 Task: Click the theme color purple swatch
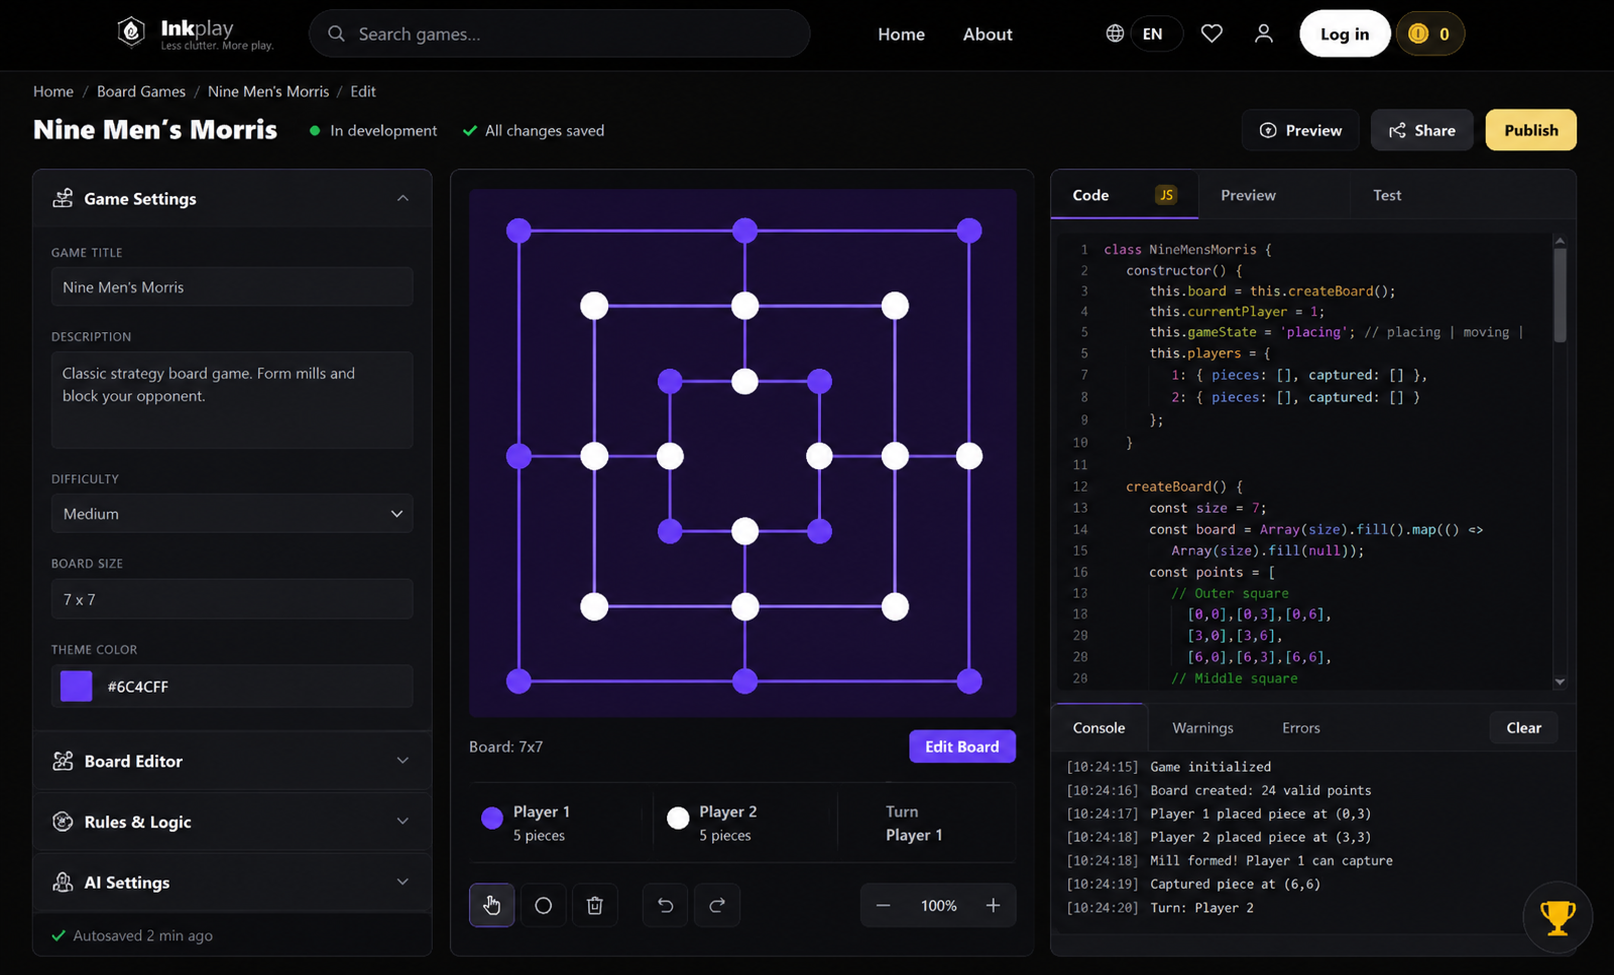click(x=76, y=686)
